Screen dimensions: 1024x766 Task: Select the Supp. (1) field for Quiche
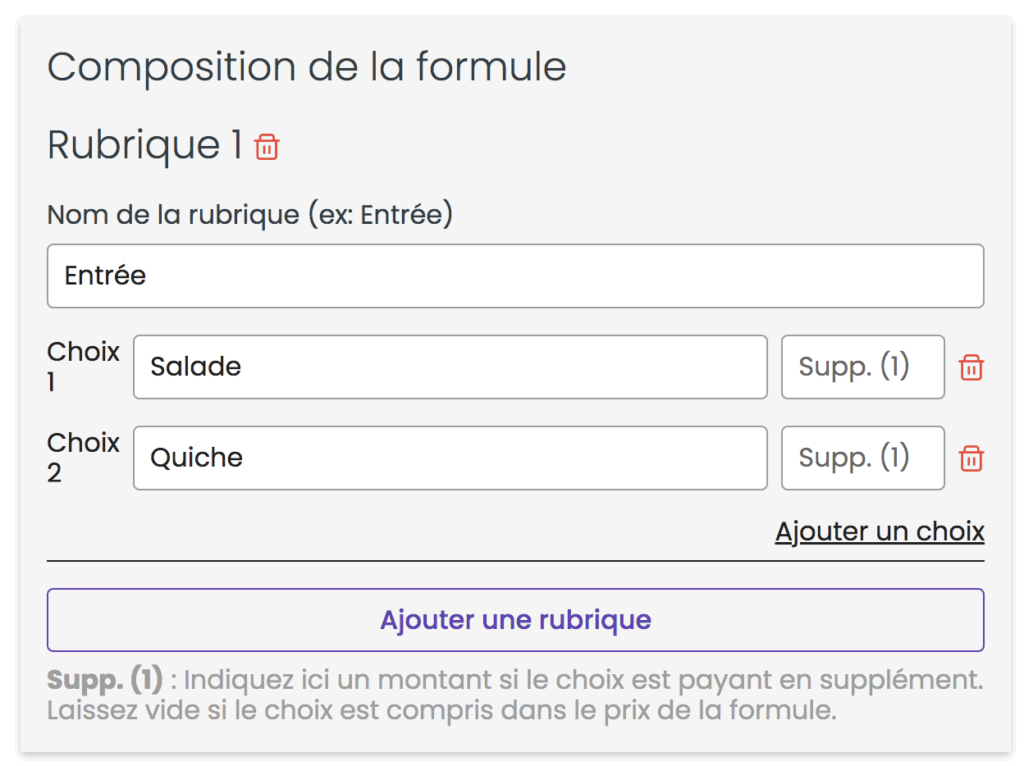[x=863, y=458]
